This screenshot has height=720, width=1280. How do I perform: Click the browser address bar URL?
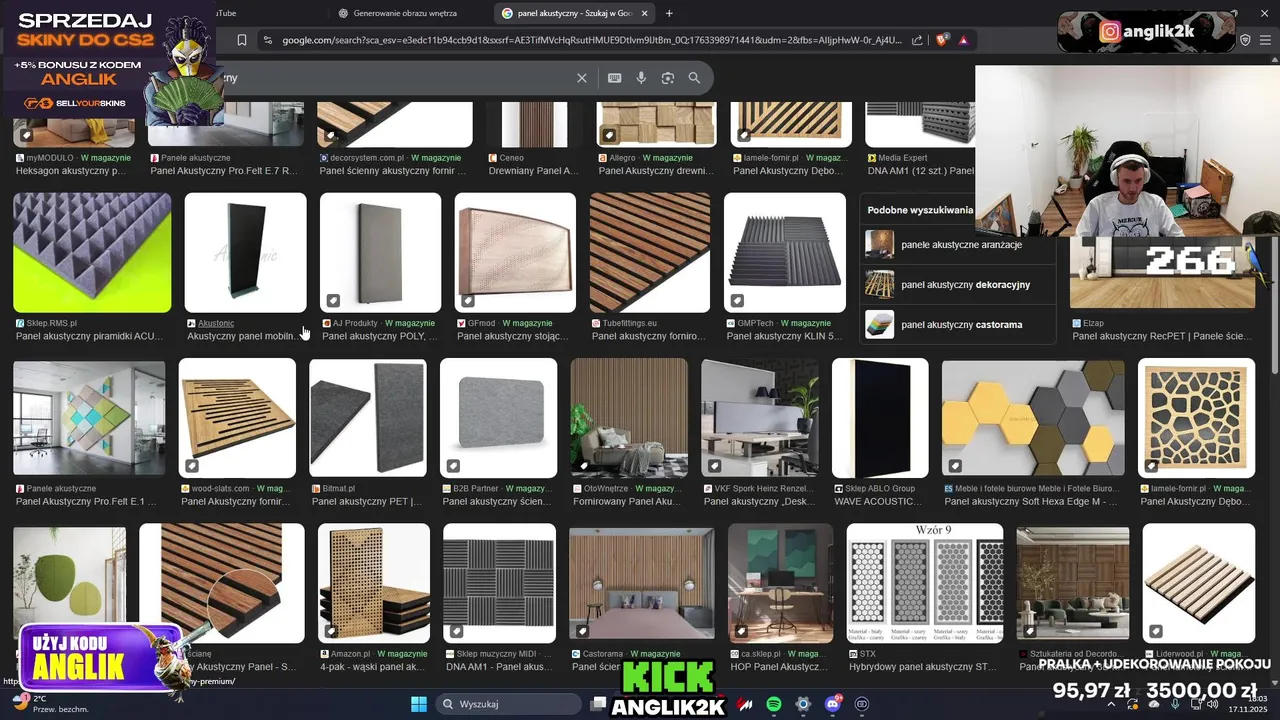591,40
